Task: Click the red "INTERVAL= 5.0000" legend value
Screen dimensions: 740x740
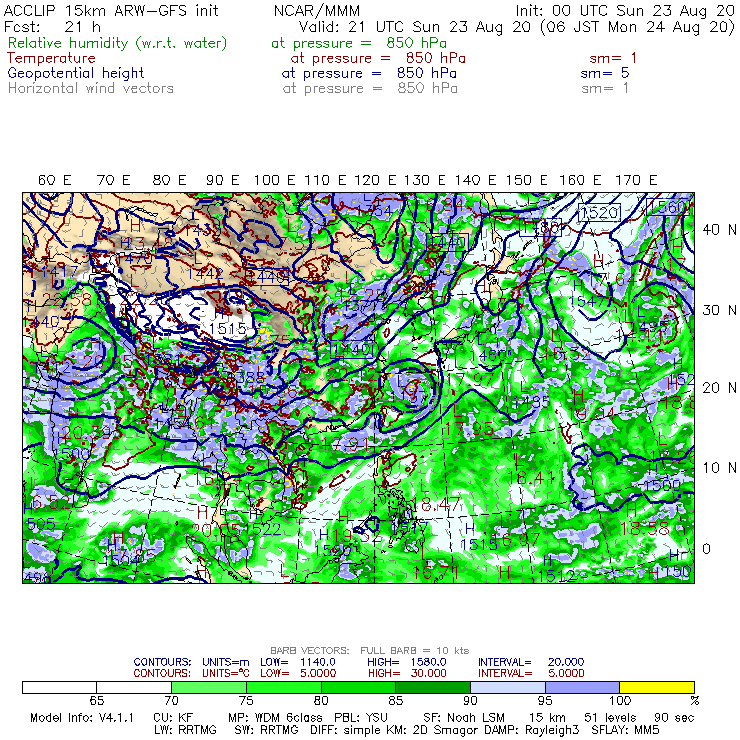Action: (531, 673)
